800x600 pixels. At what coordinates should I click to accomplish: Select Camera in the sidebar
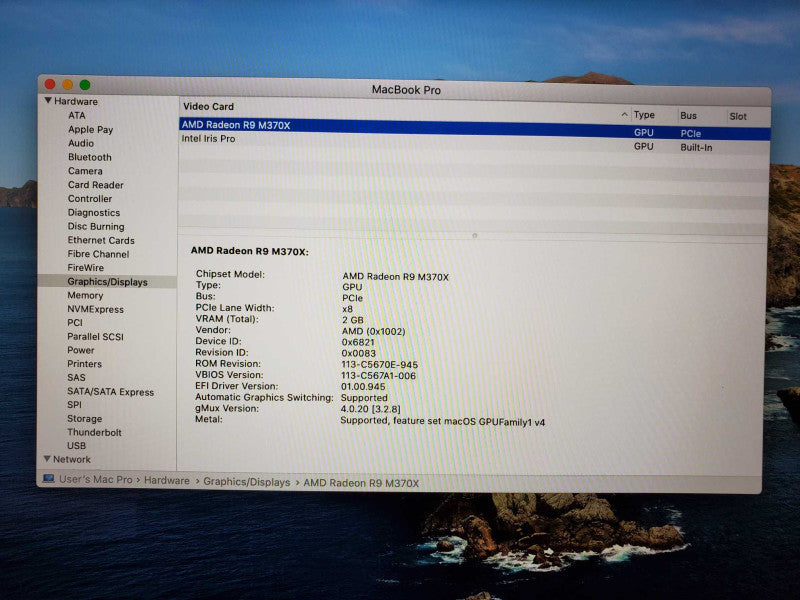click(85, 171)
